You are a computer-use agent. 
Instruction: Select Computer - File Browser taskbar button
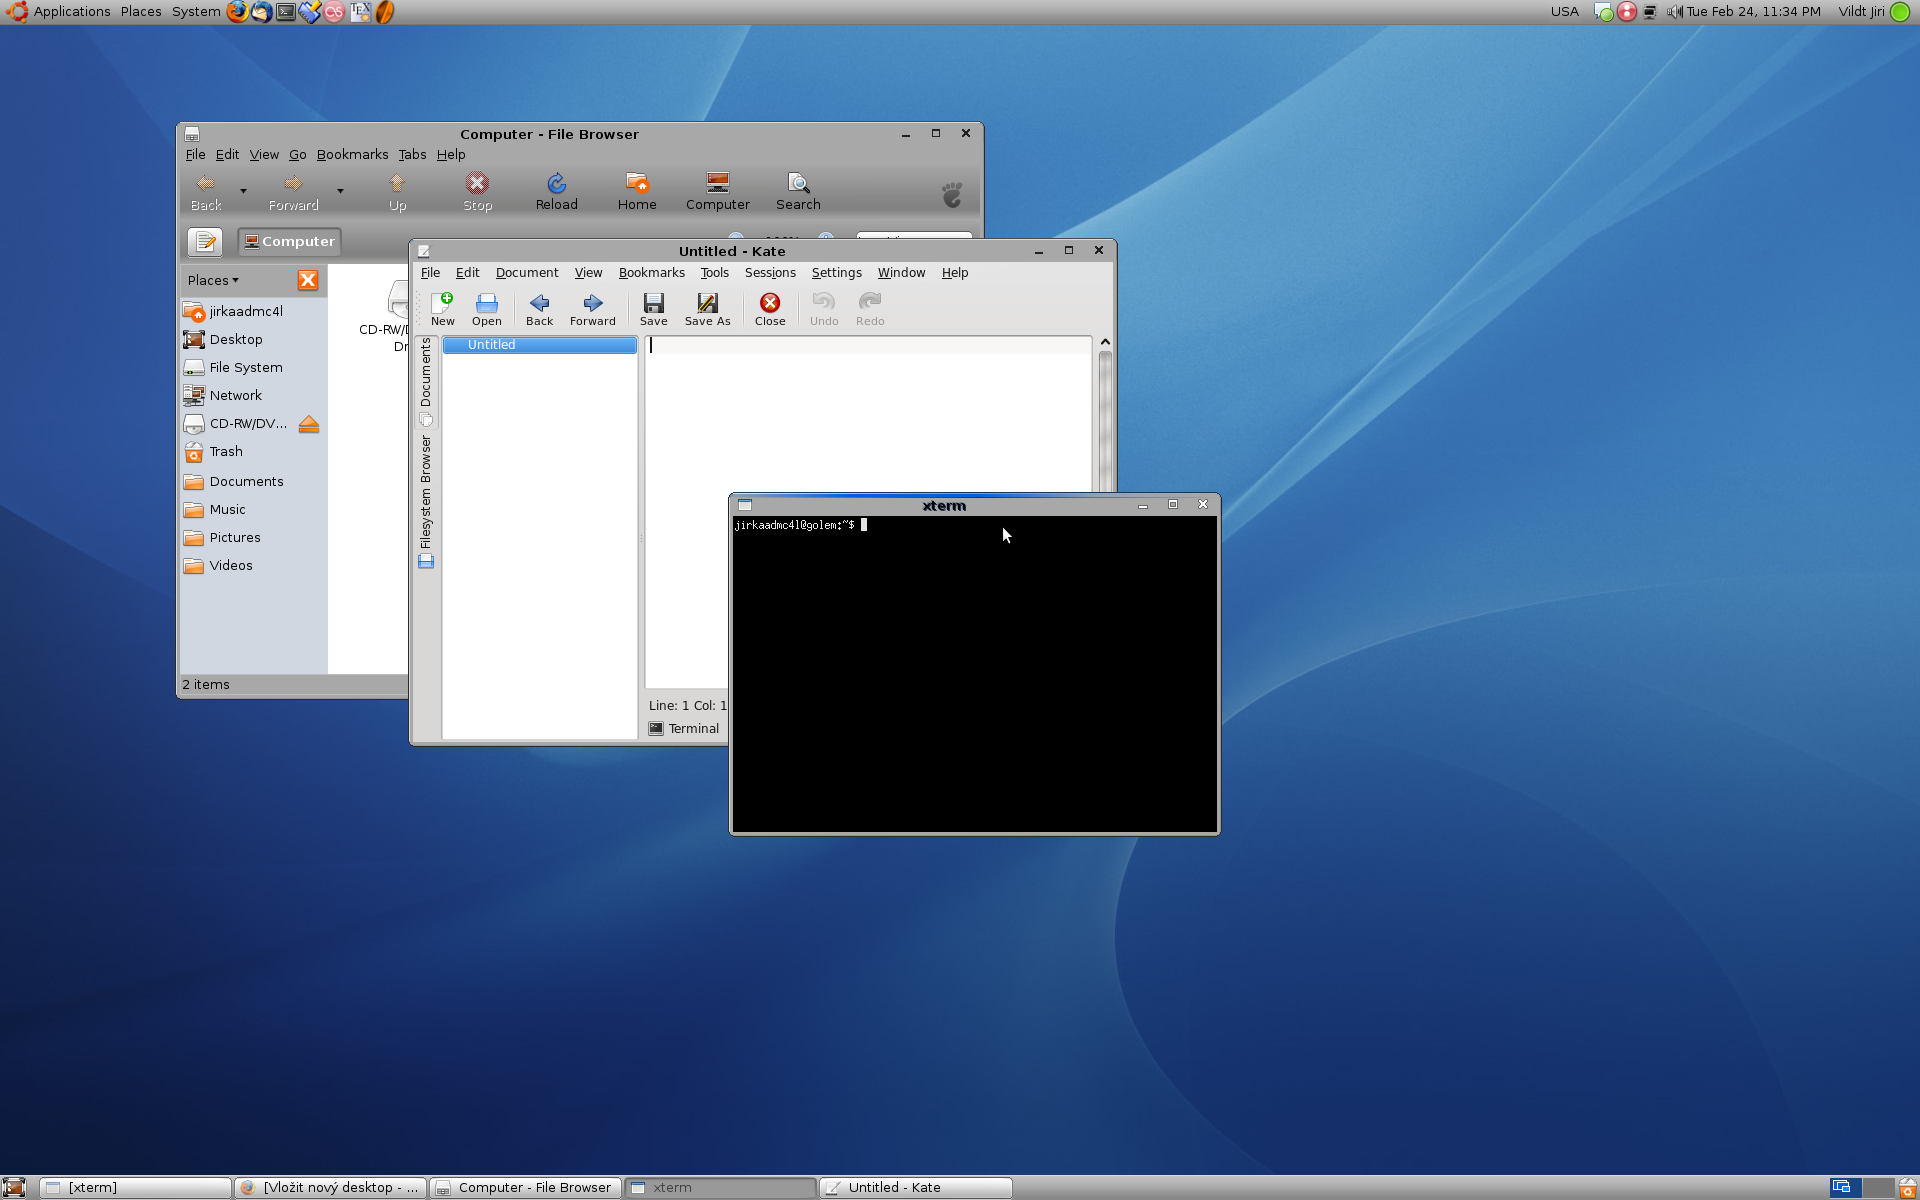[526, 1188]
